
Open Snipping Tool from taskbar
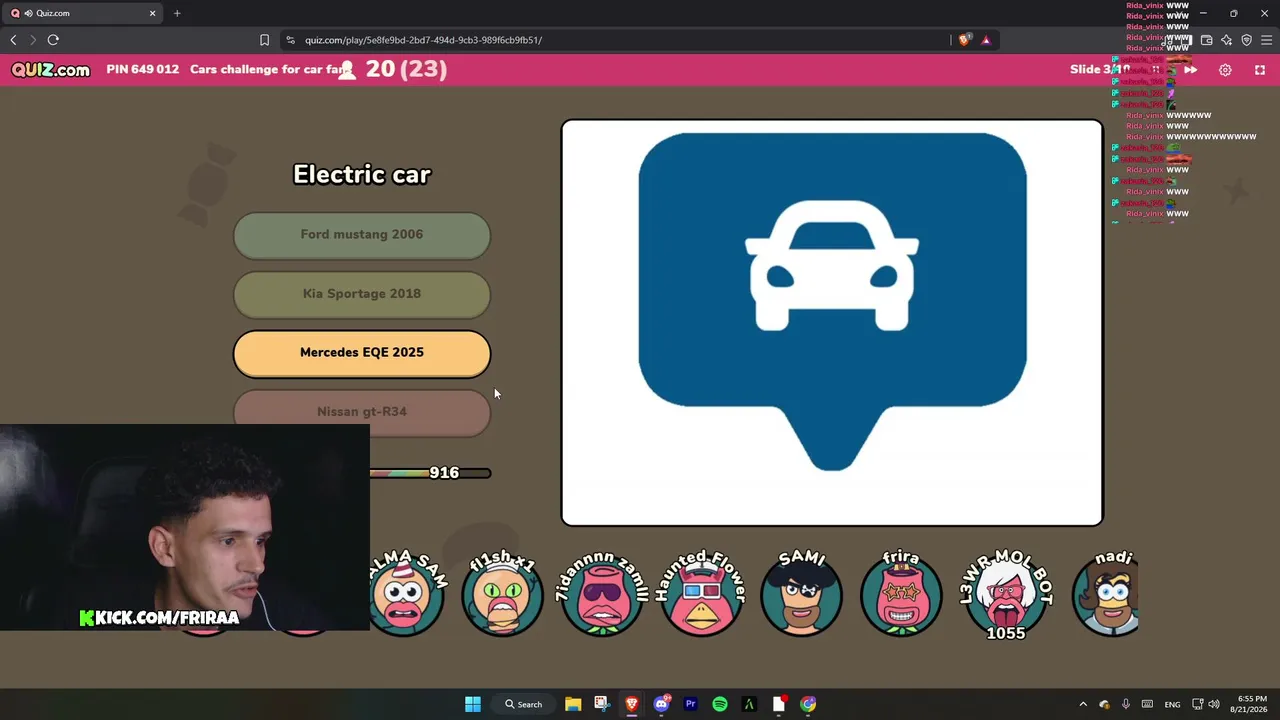601,704
